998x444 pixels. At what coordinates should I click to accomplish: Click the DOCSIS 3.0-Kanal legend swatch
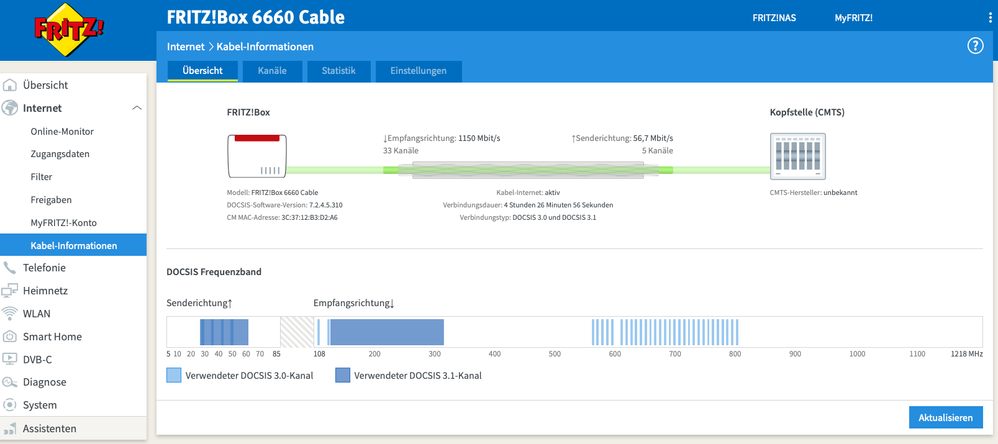tap(174, 375)
